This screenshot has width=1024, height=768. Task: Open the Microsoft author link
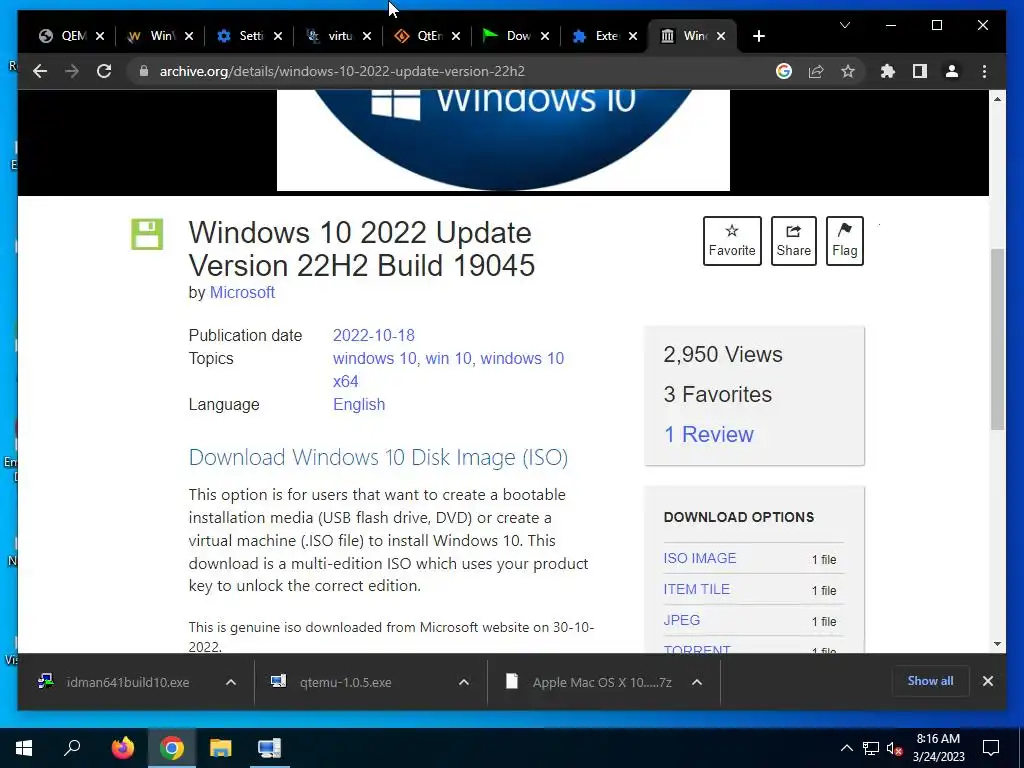pyautogui.click(x=242, y=293)
